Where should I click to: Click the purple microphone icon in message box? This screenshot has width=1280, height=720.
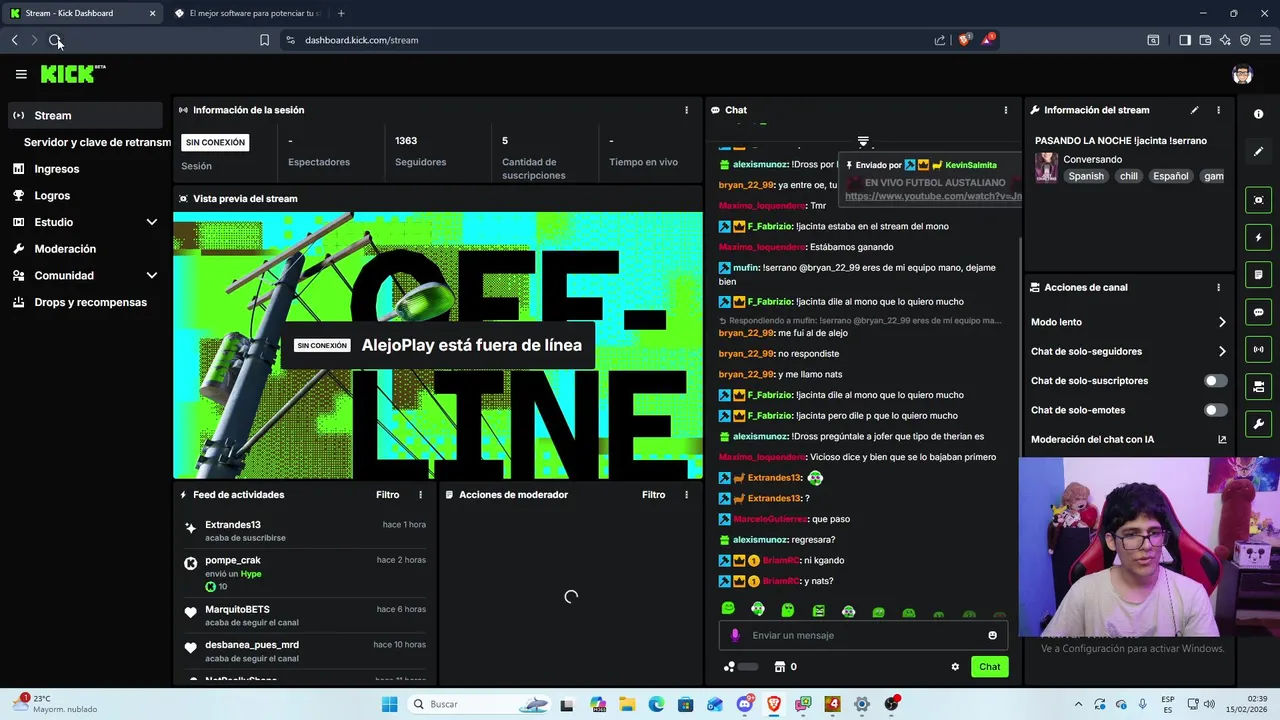tap(735, 635)
